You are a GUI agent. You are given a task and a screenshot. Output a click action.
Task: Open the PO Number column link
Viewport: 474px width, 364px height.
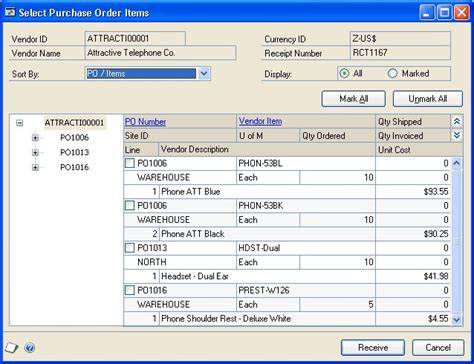(x=145, y=122)
